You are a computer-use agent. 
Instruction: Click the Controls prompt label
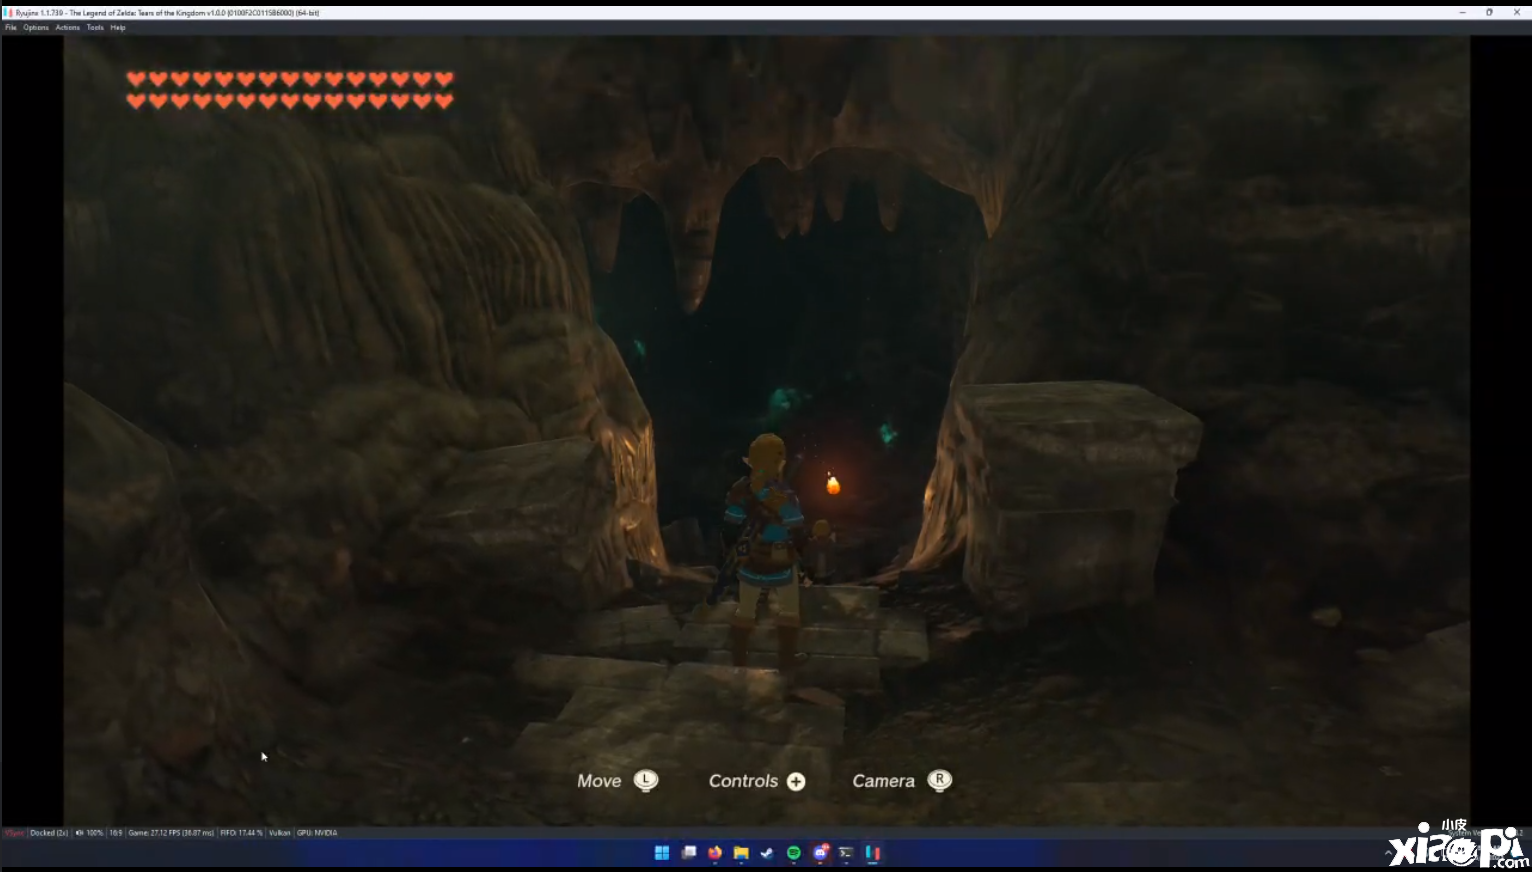(x=743, y=781)
